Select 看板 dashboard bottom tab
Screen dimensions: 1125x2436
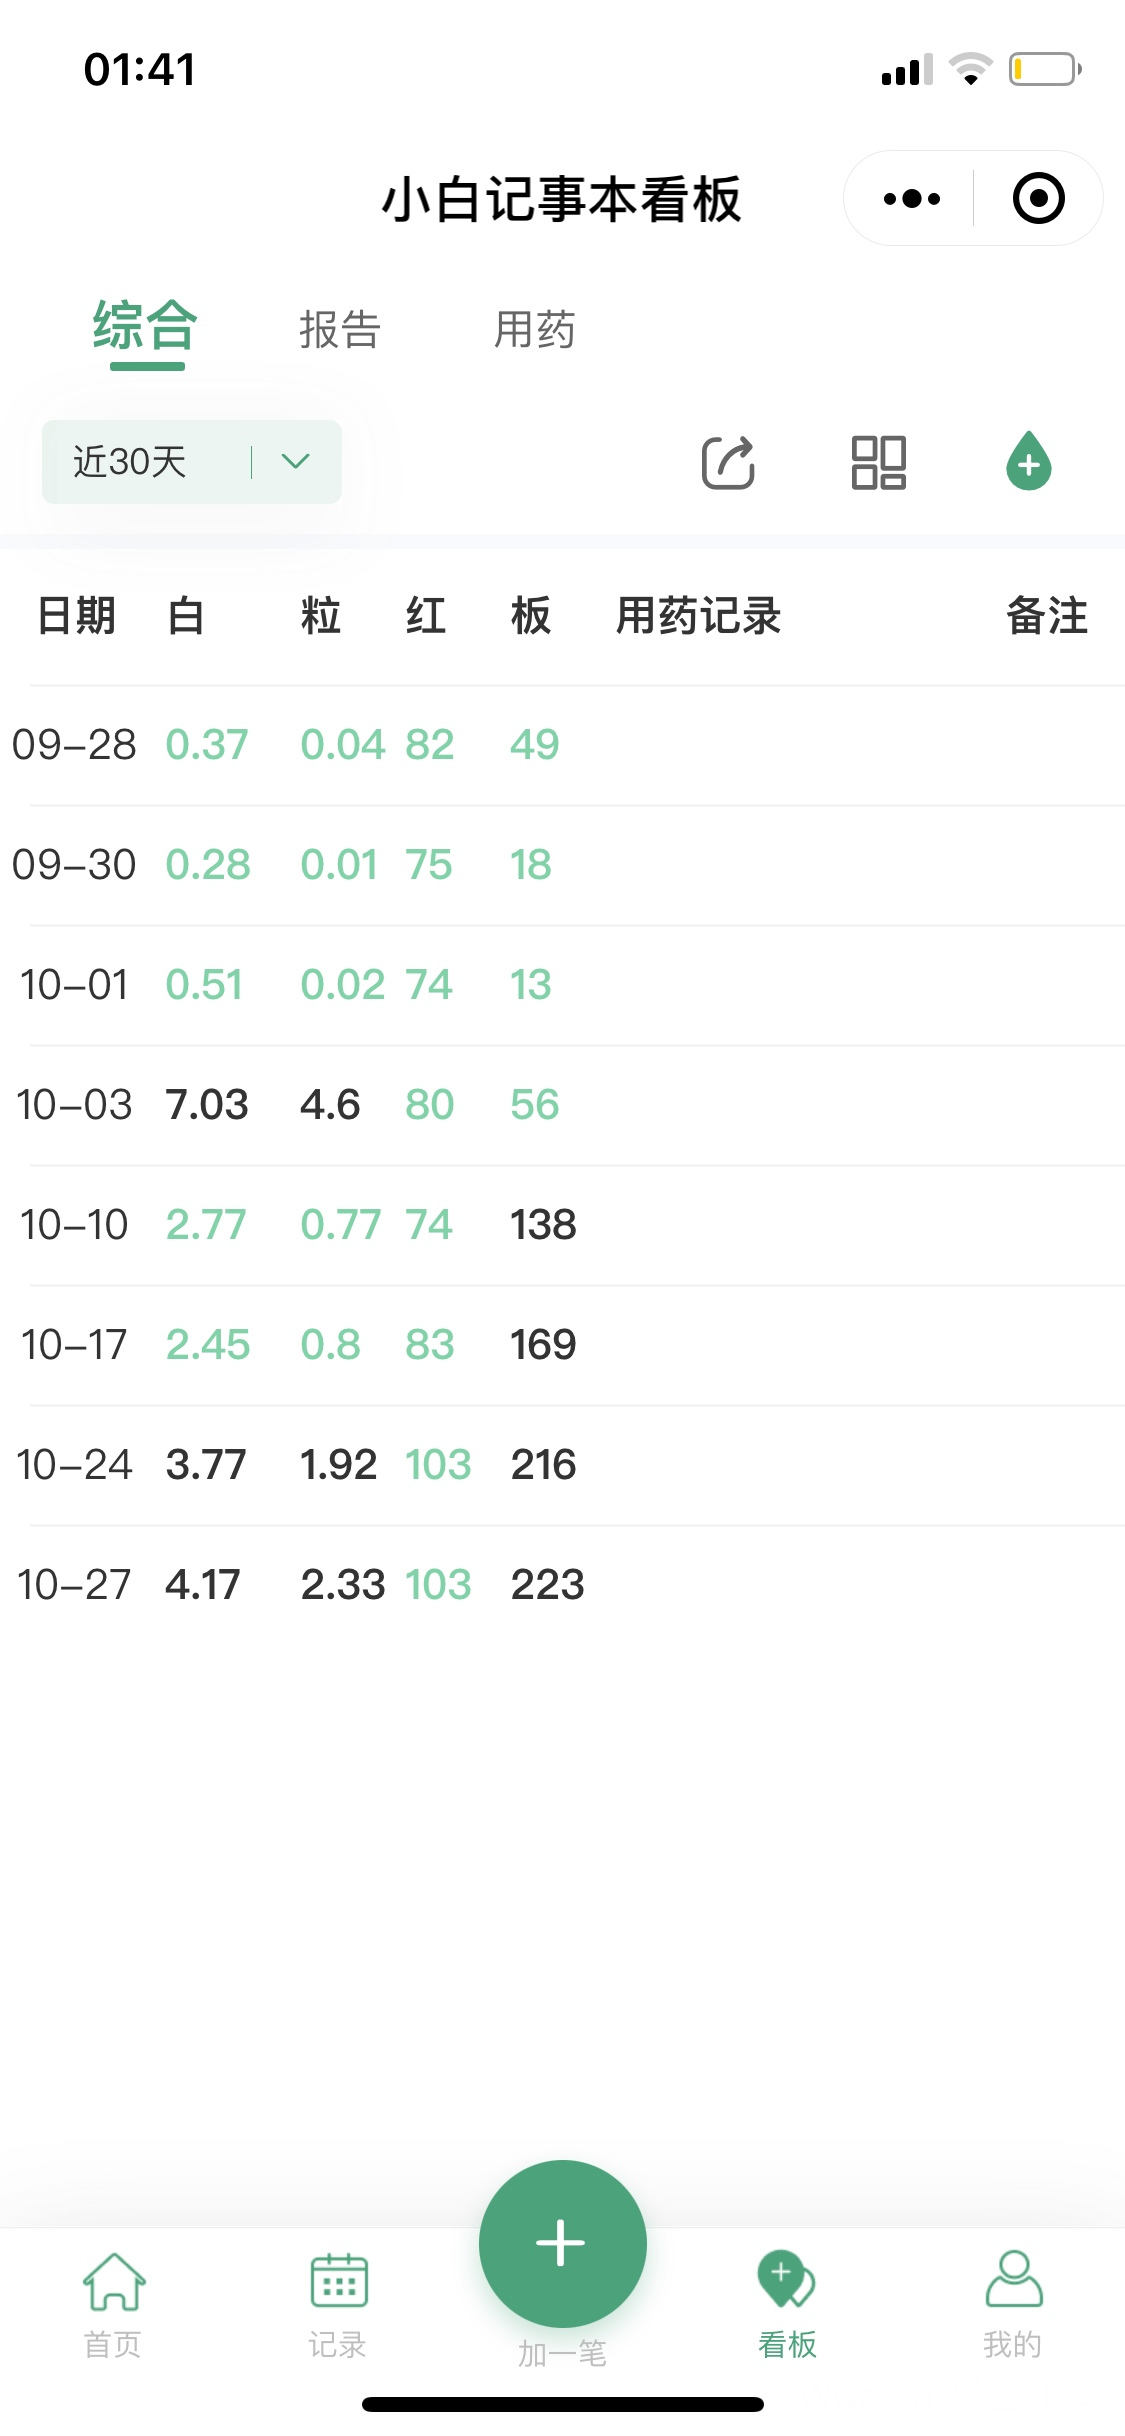(x=787, y=2302)
